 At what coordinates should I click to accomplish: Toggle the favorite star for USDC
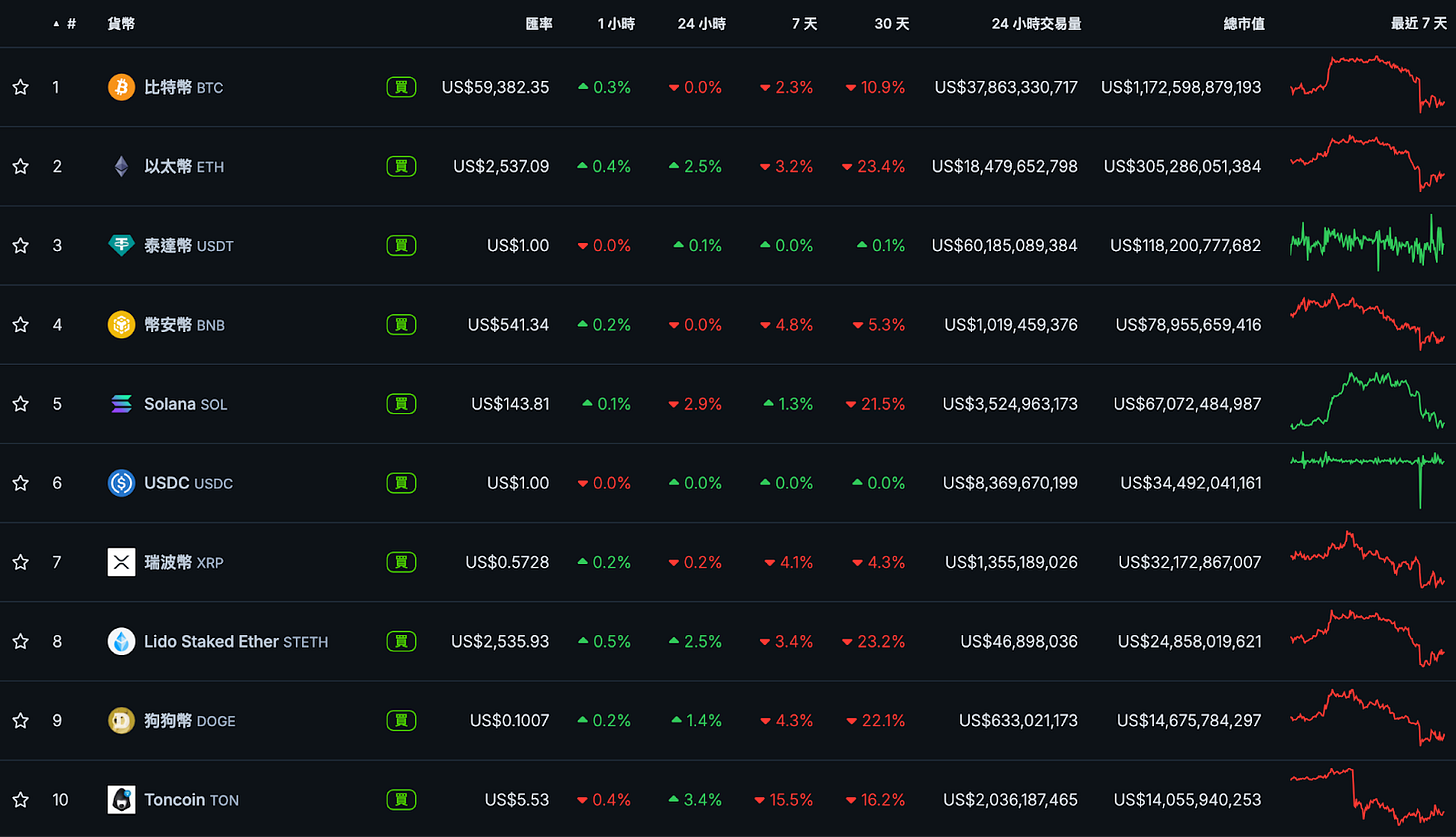tap(20, 483)
